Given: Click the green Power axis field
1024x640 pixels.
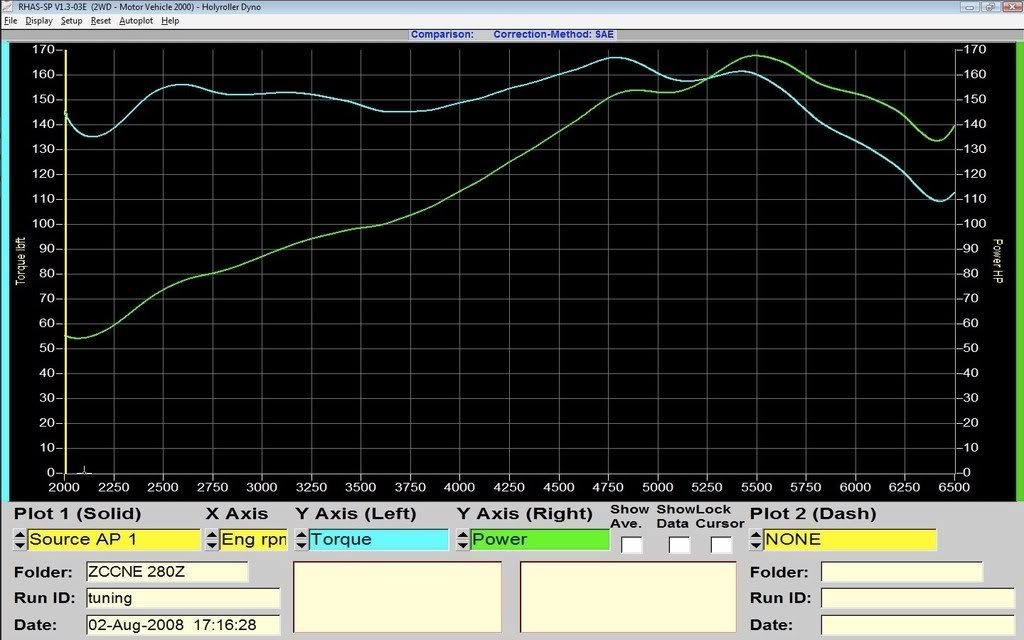Looking at the screenshot, I should (x=540, y=540).
